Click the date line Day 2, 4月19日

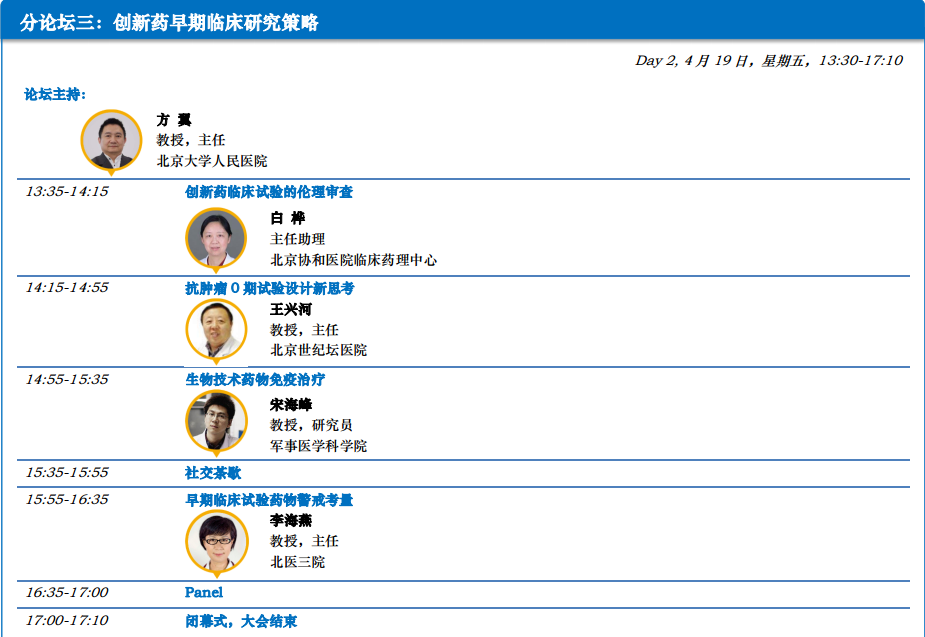pos(769,60)
